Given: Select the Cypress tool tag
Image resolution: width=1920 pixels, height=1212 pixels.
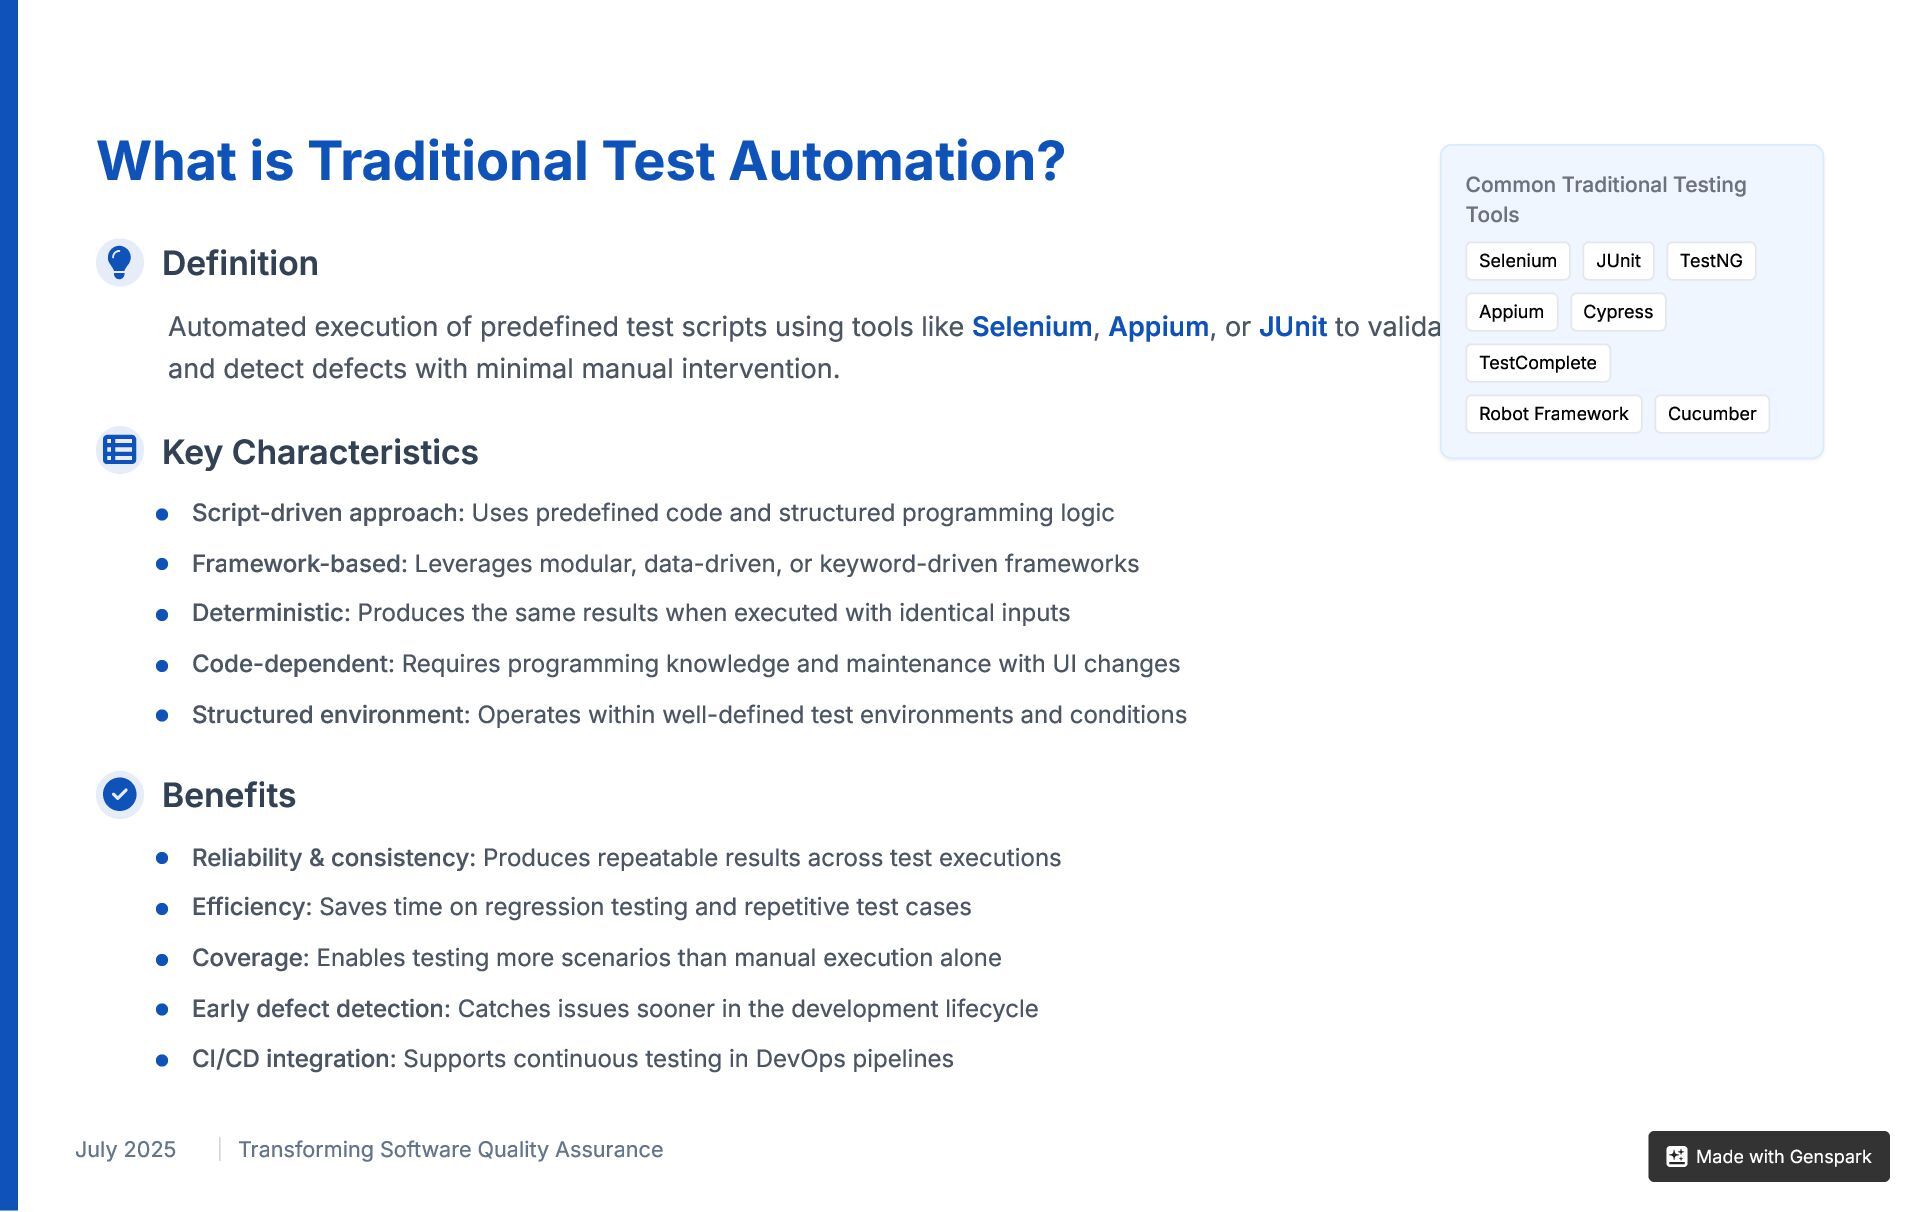Looking at the screenshot, I should [x=1618, y=312].
